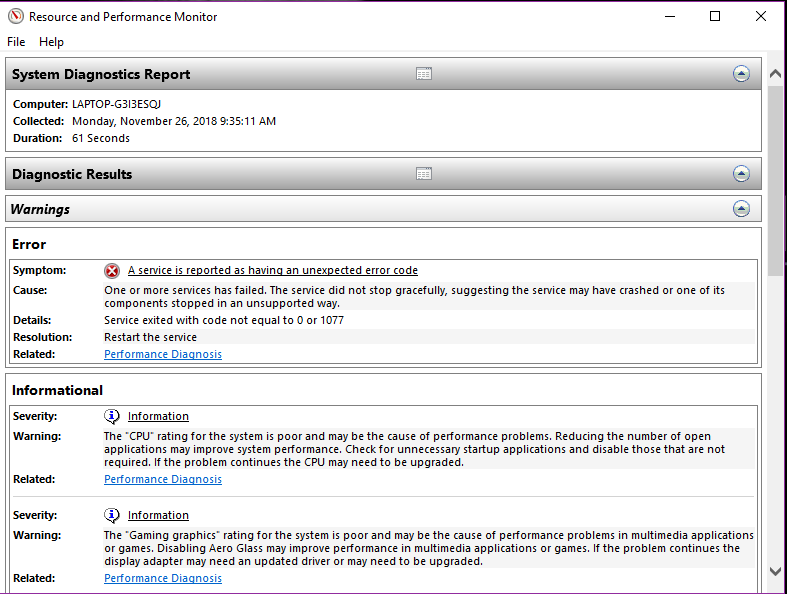Click the info icon in CPU rating entry

(112, 416)
